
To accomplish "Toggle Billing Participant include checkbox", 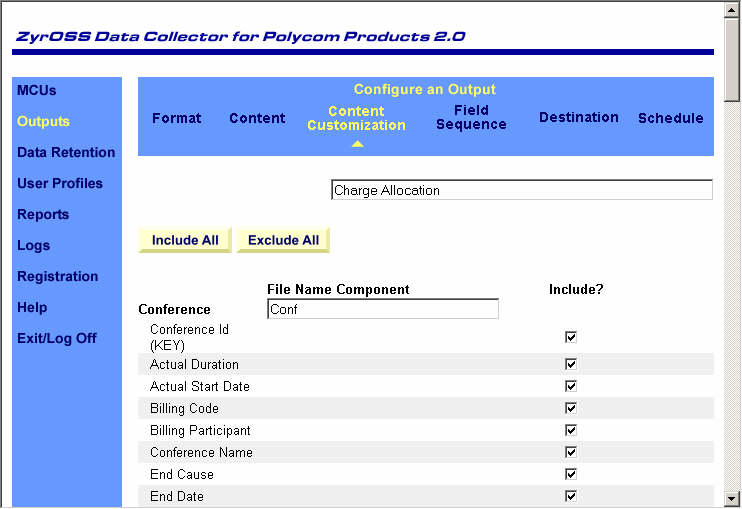I will click(571, 430).
